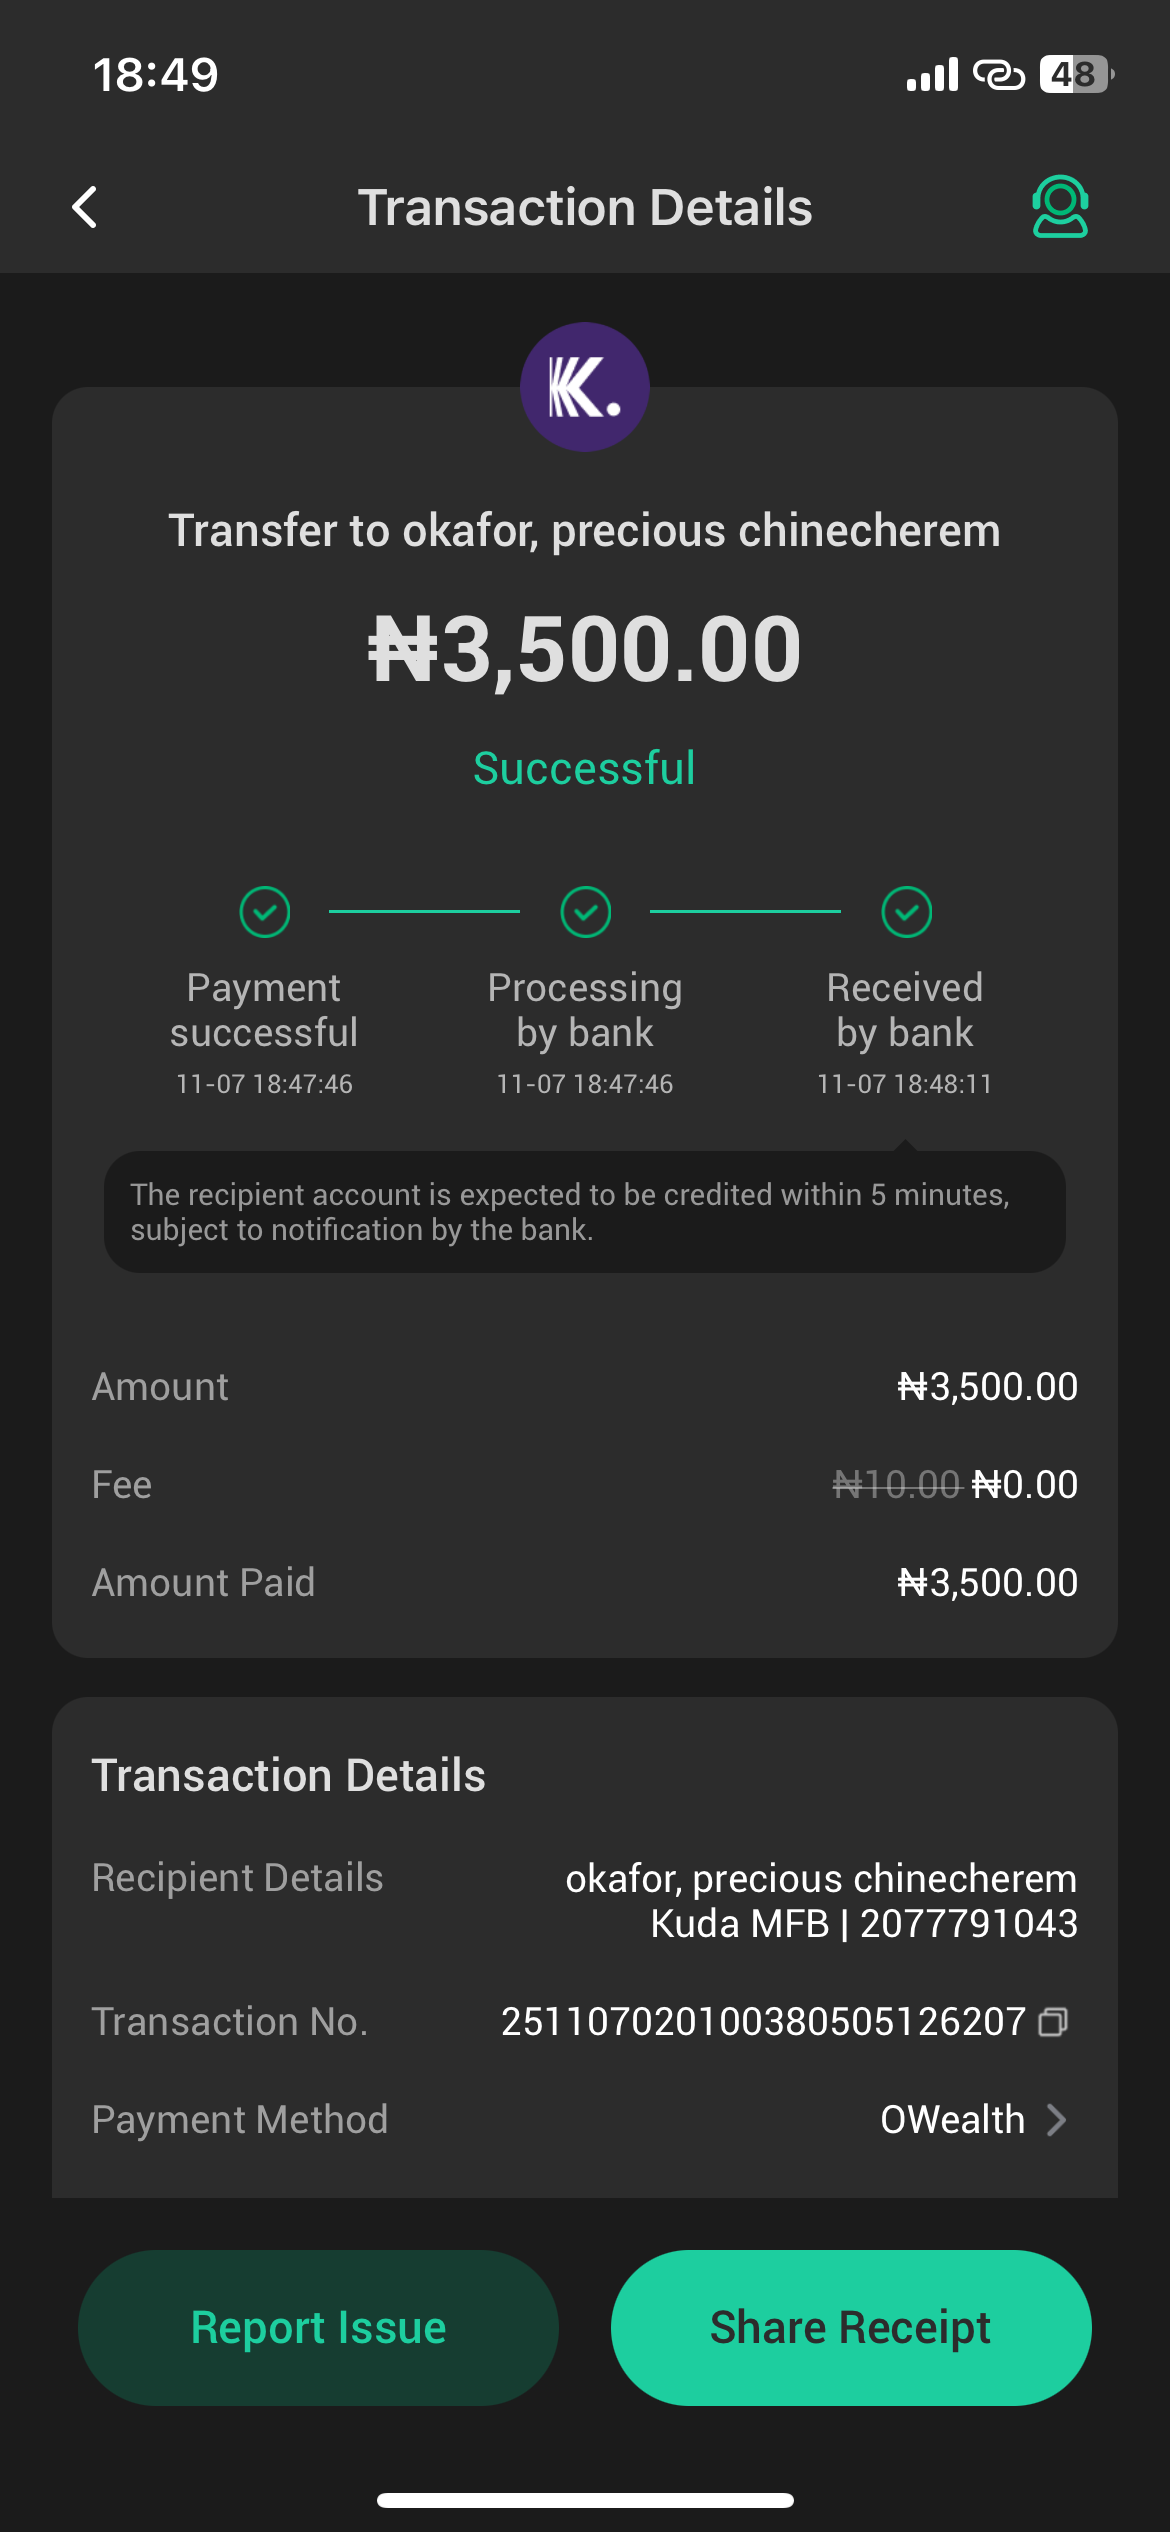Open the Payment Method row
The height and width of the screenshot is (2532, 1170).
[x=585, y=2120]
